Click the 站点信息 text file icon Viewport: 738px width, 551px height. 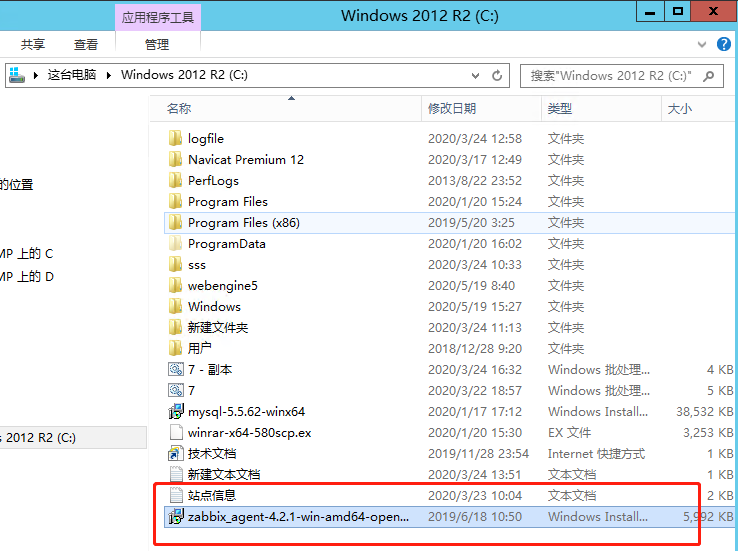click(176, 495)
